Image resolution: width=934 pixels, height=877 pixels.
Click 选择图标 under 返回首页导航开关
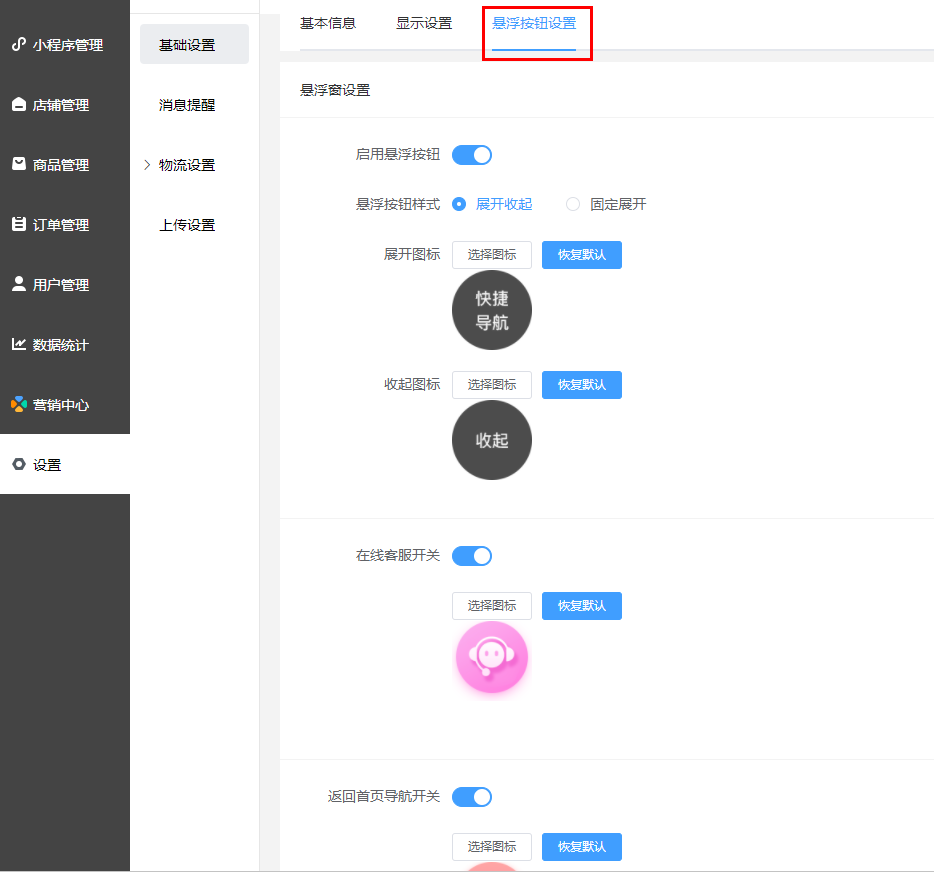click(492, 847)
